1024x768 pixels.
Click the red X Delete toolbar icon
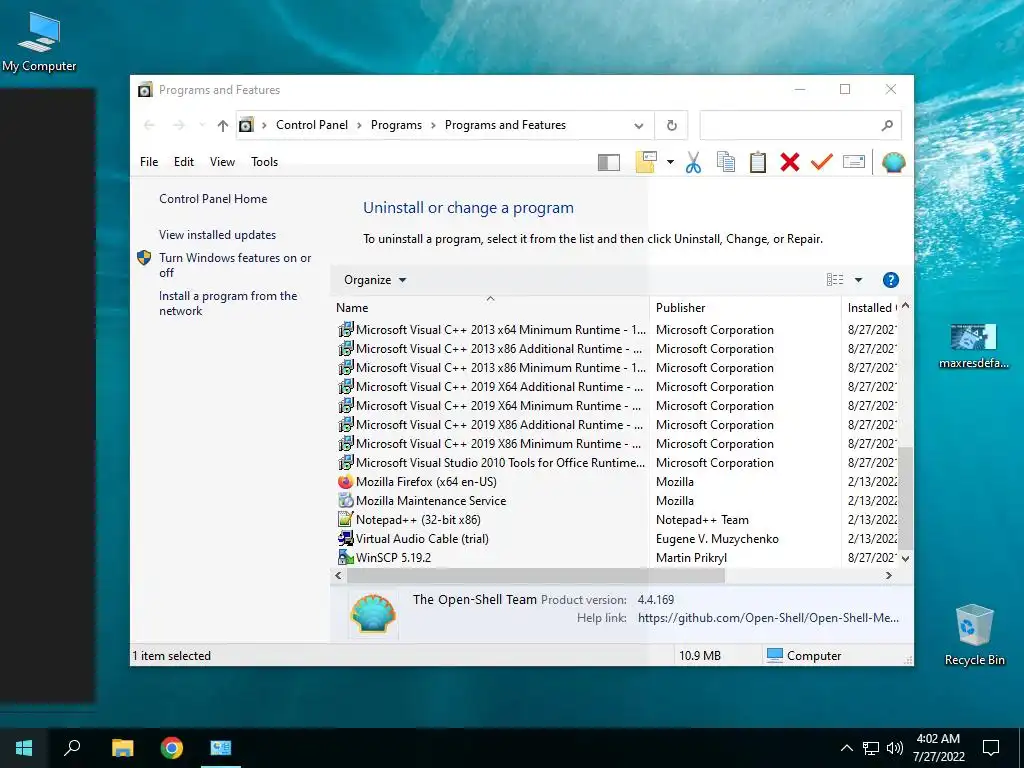790,162
